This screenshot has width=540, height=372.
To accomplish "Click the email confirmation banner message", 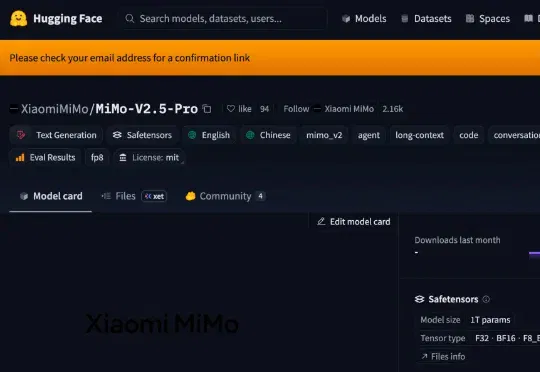I will tap(129, 58).
